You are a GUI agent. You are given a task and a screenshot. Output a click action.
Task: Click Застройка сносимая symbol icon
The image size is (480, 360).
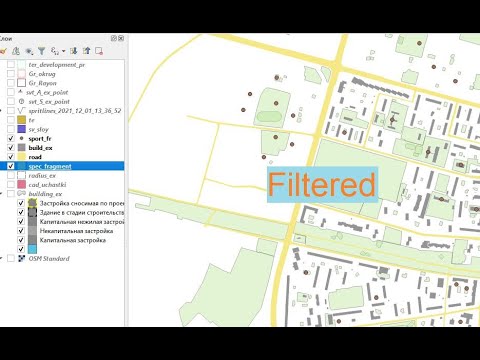[32, 203]
